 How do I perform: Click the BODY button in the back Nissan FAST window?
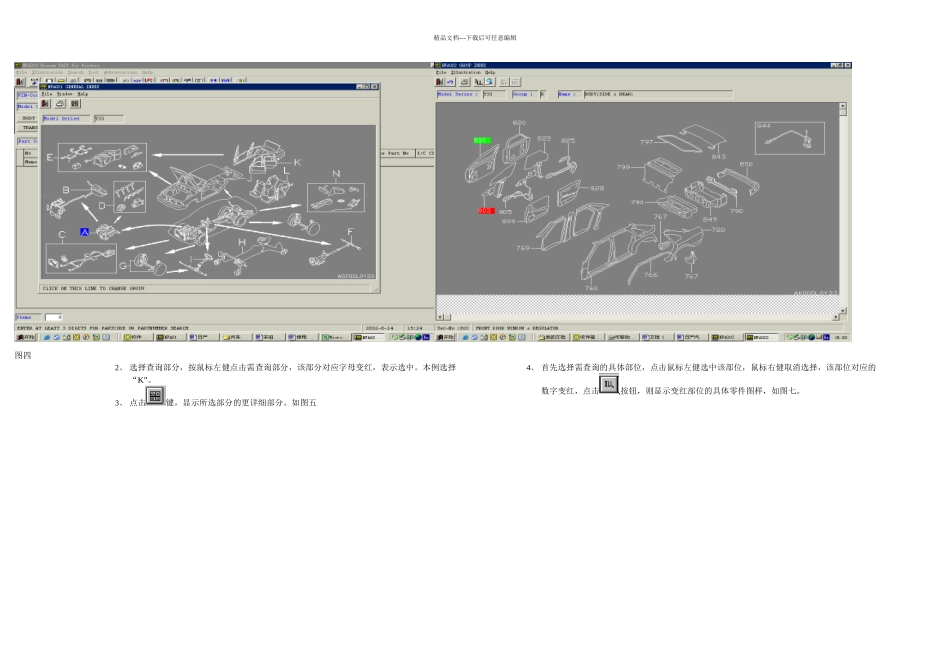click(x=28, y=118)
